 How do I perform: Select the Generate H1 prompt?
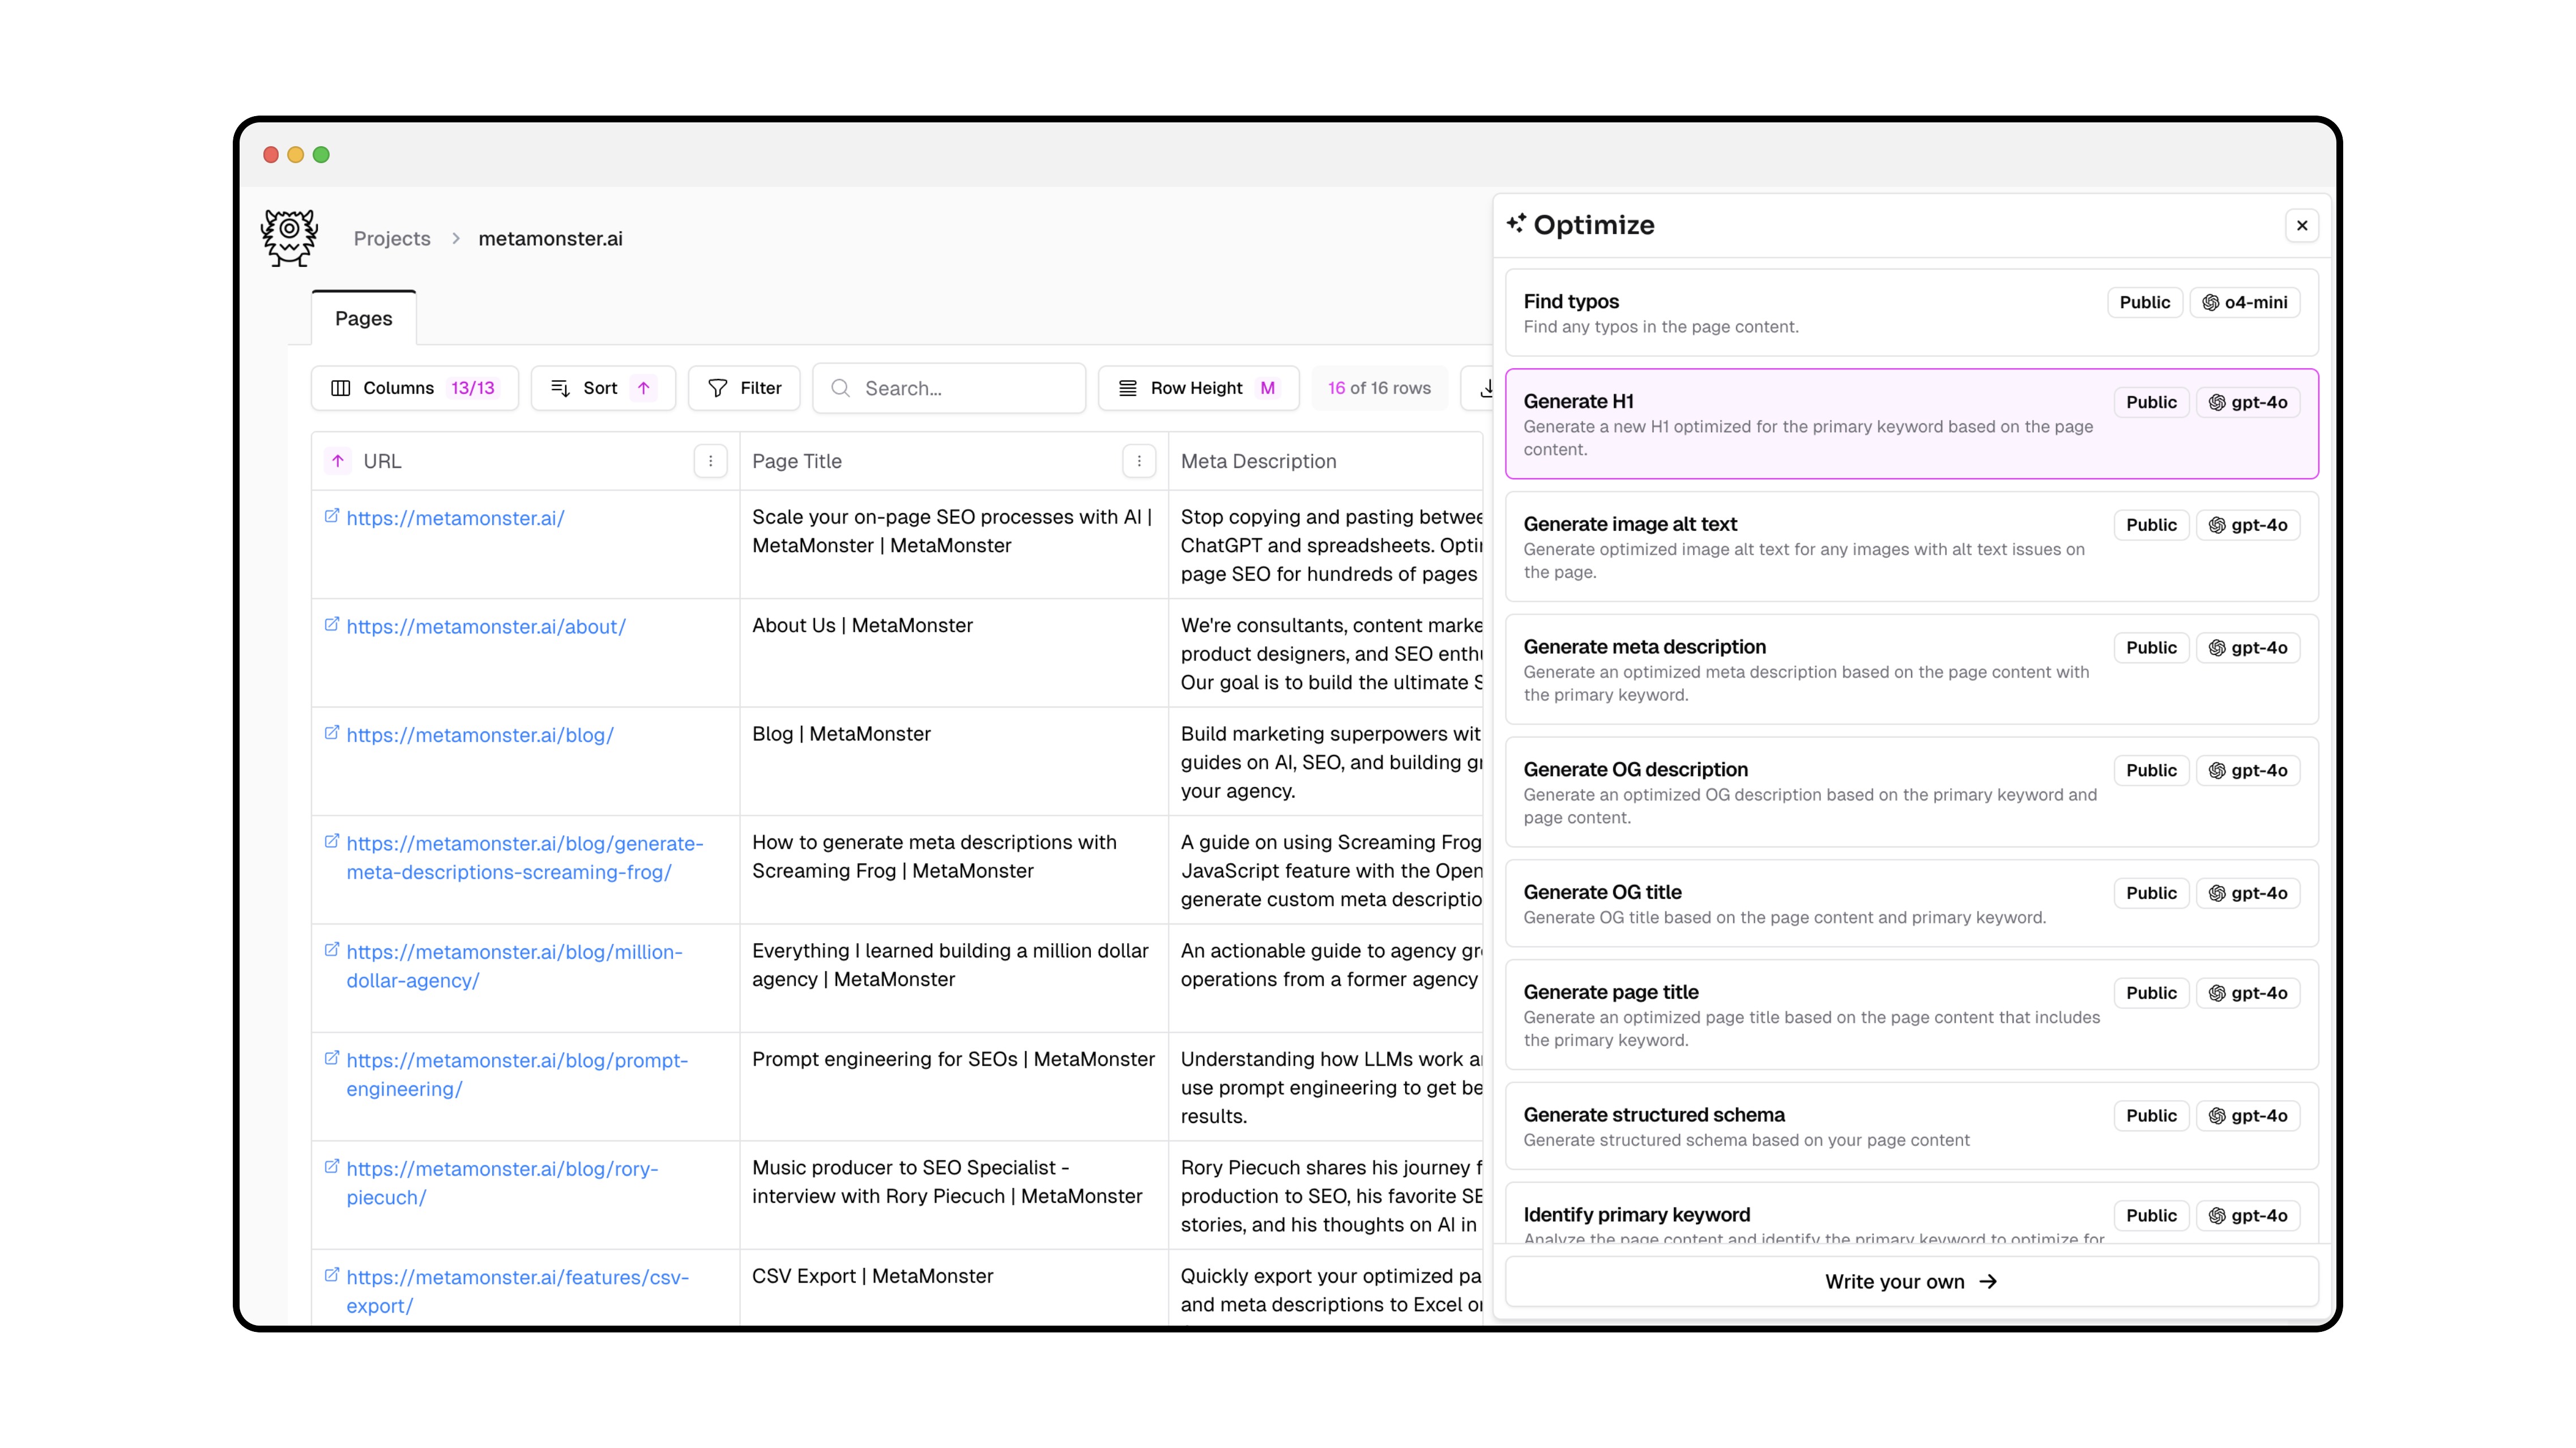tap(1911, 424)
